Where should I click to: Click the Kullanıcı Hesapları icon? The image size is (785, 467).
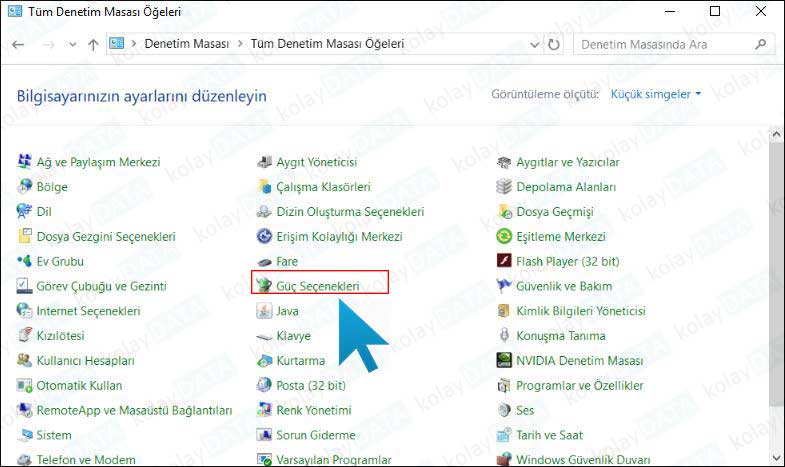pyautogui.click(x=24, y=361)
